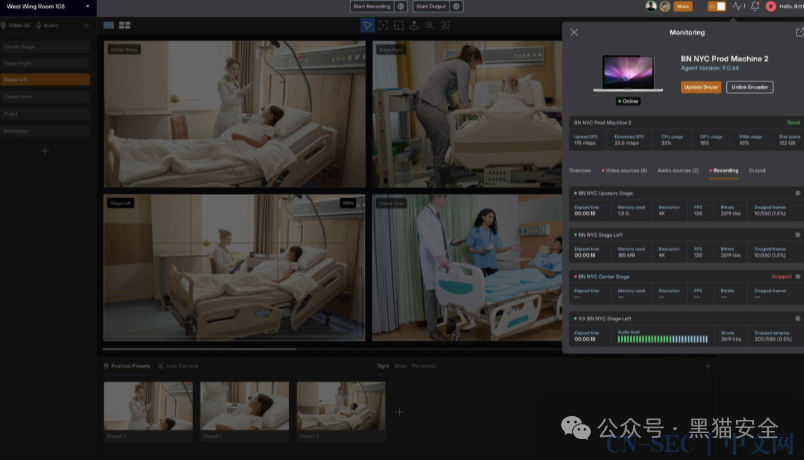Toggle the orange cloud switch
The image size is (804, 460).
tap(717, 6)
